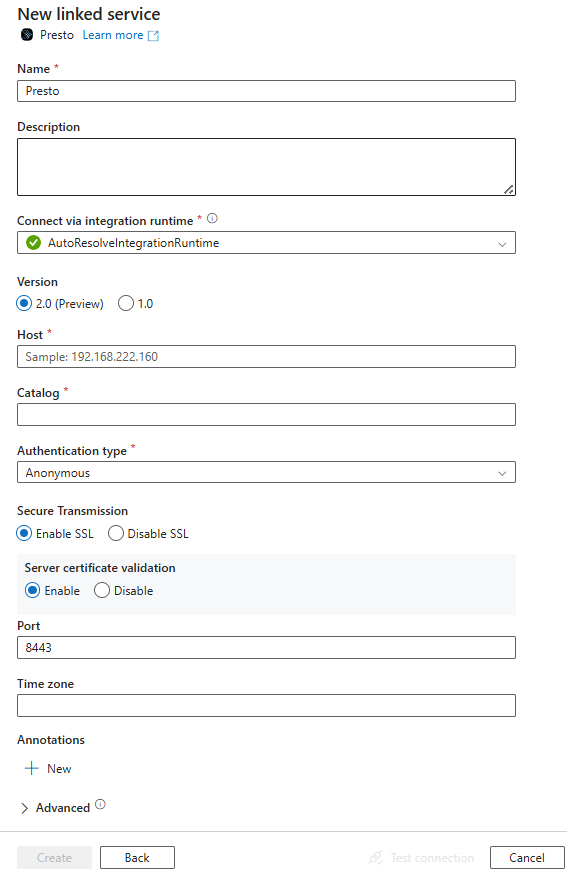Click the Test connection plug icon

pyautogui.click(x=376, y=857)
